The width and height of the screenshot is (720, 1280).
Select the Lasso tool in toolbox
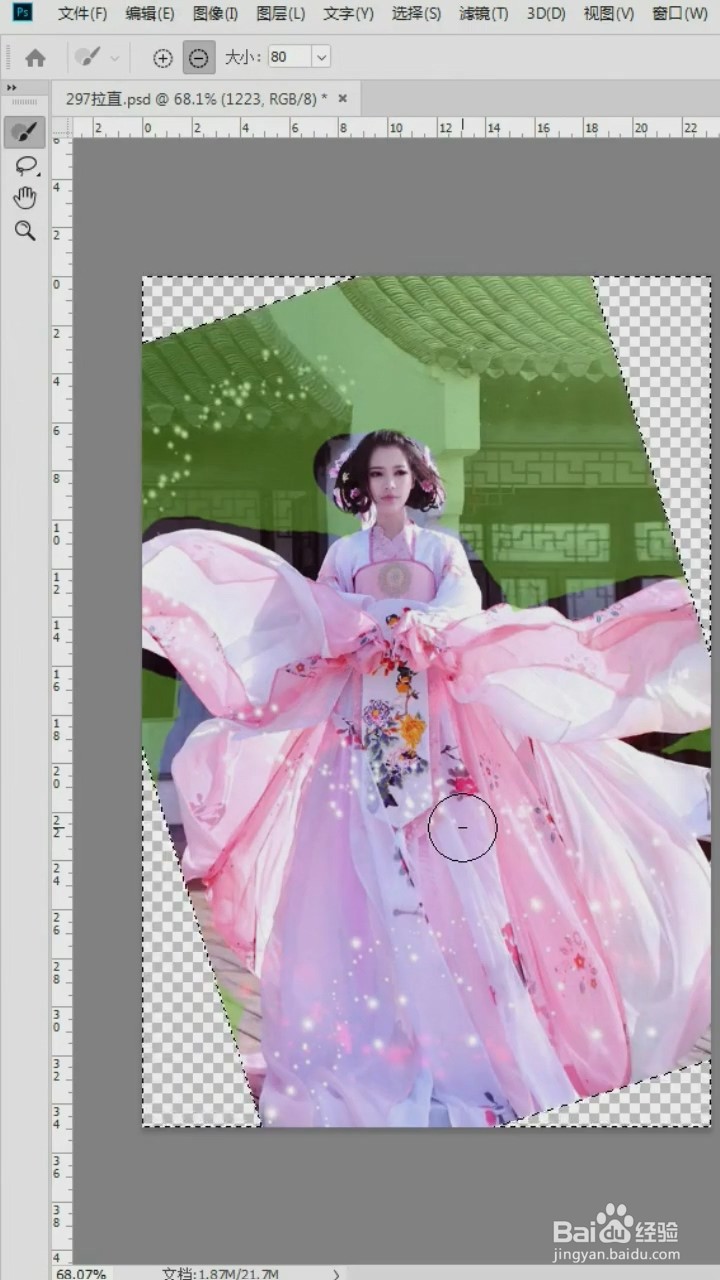click(x=24, y=166)
